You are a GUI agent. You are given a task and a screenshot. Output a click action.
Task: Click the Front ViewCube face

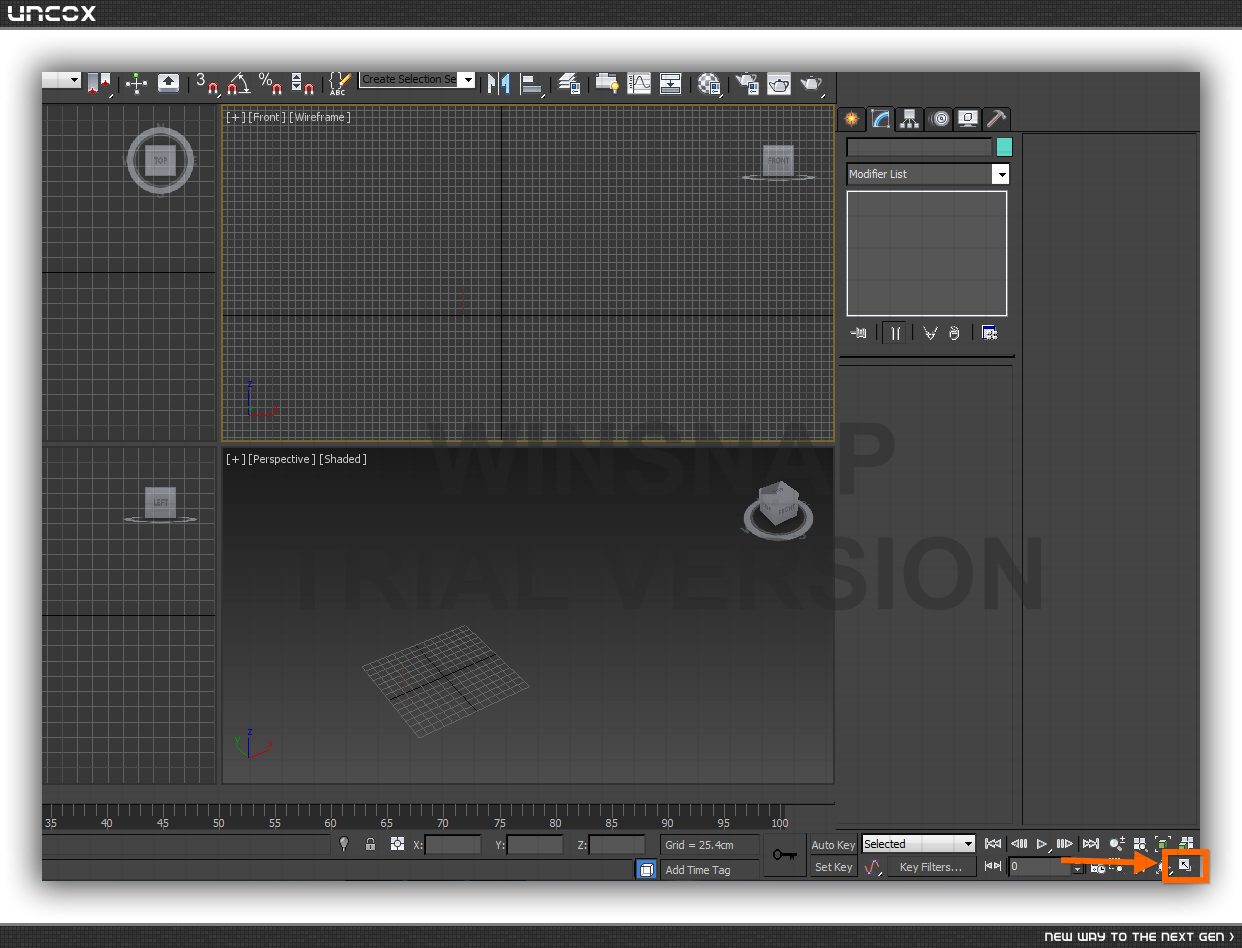click(x=778, y=161)
